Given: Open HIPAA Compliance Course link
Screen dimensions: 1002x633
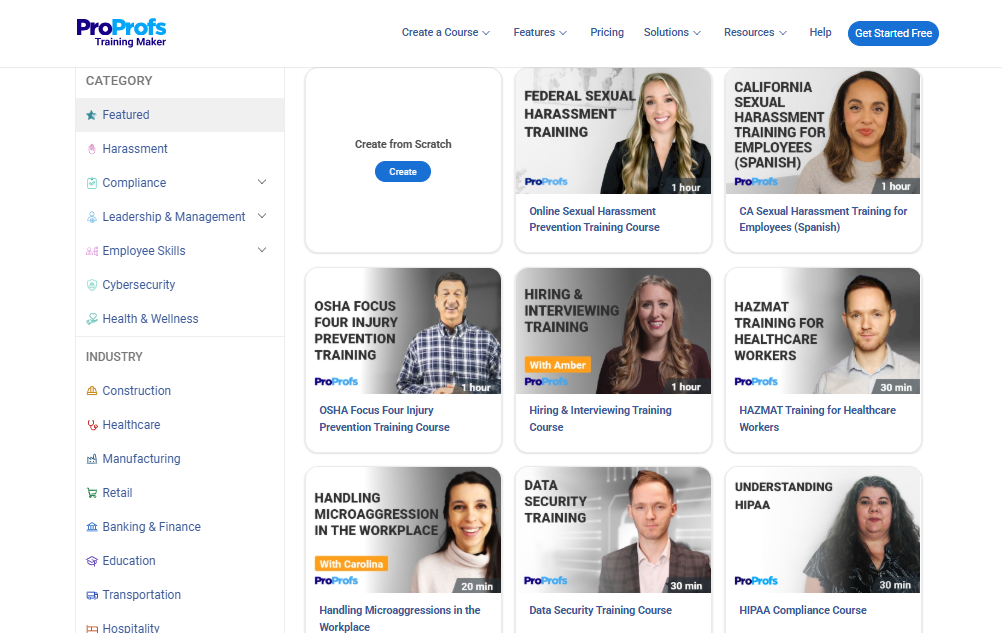Looking at the screenshot, I should point(803,611).
